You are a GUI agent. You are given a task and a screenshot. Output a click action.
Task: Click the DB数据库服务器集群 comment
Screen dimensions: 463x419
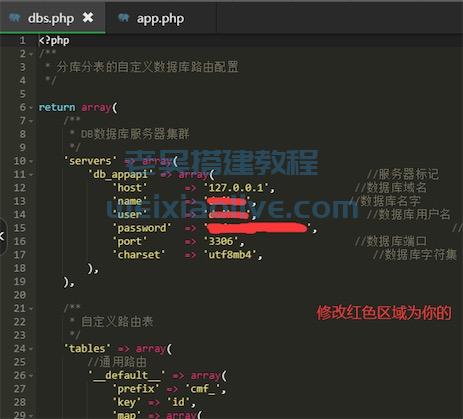tap(135, 134)
